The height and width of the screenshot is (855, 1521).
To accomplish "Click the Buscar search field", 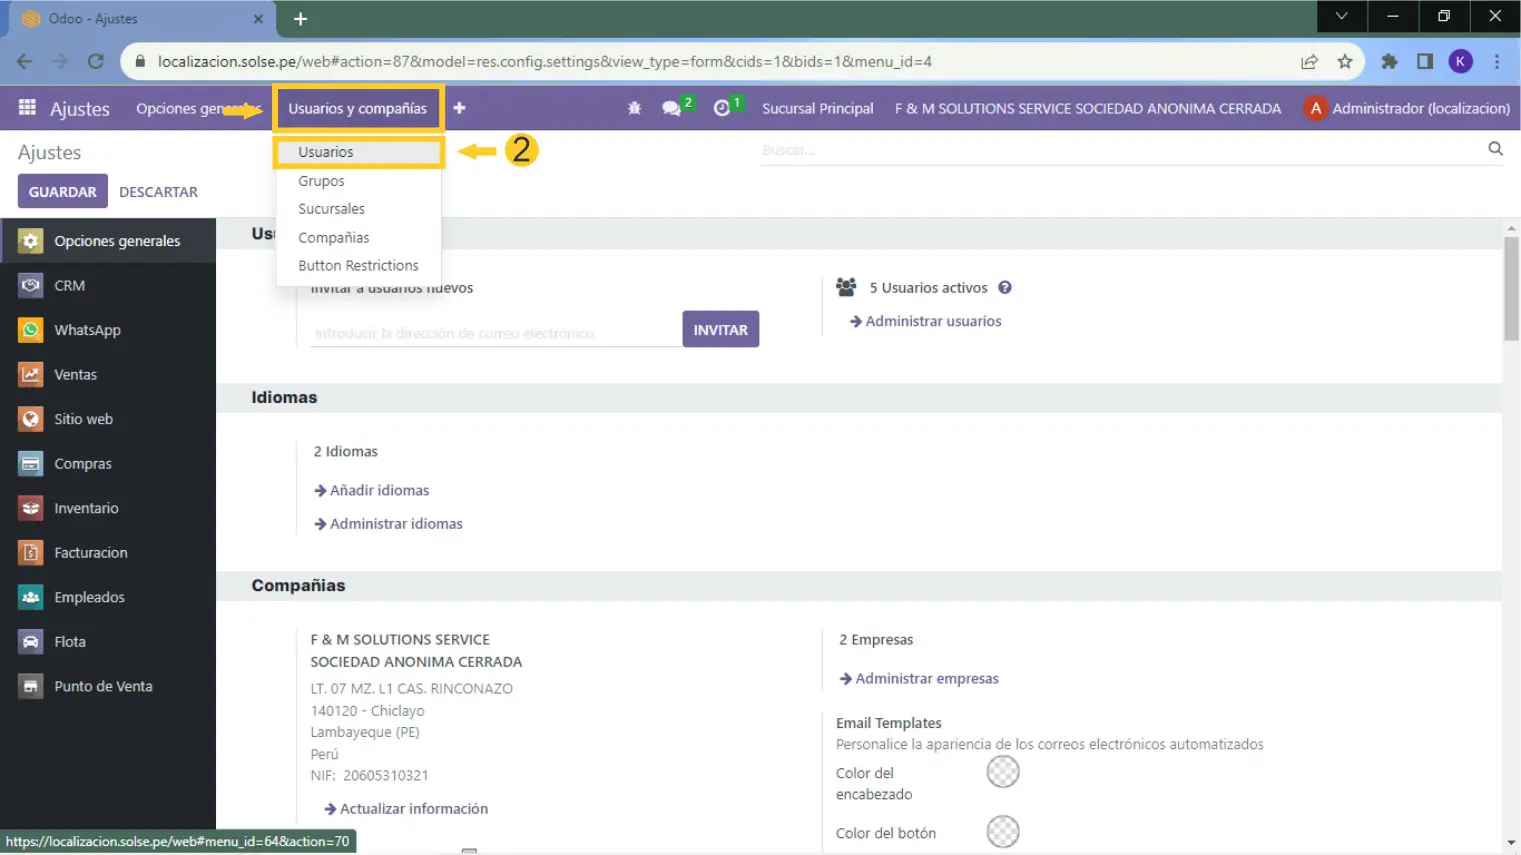I will (1120, 150).
